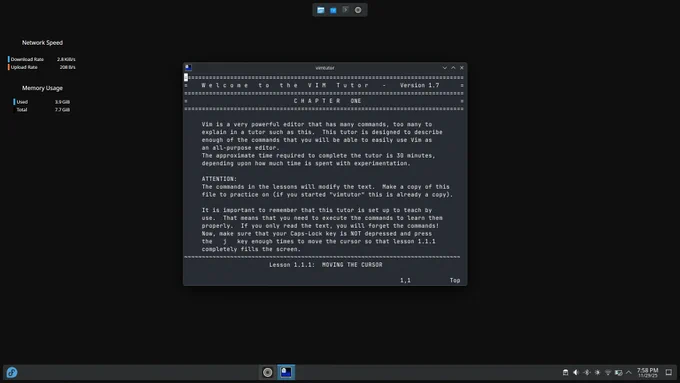Open the Wi-Fi network tray icon
This screenshot has width=680, height=383.
[608, 372]
